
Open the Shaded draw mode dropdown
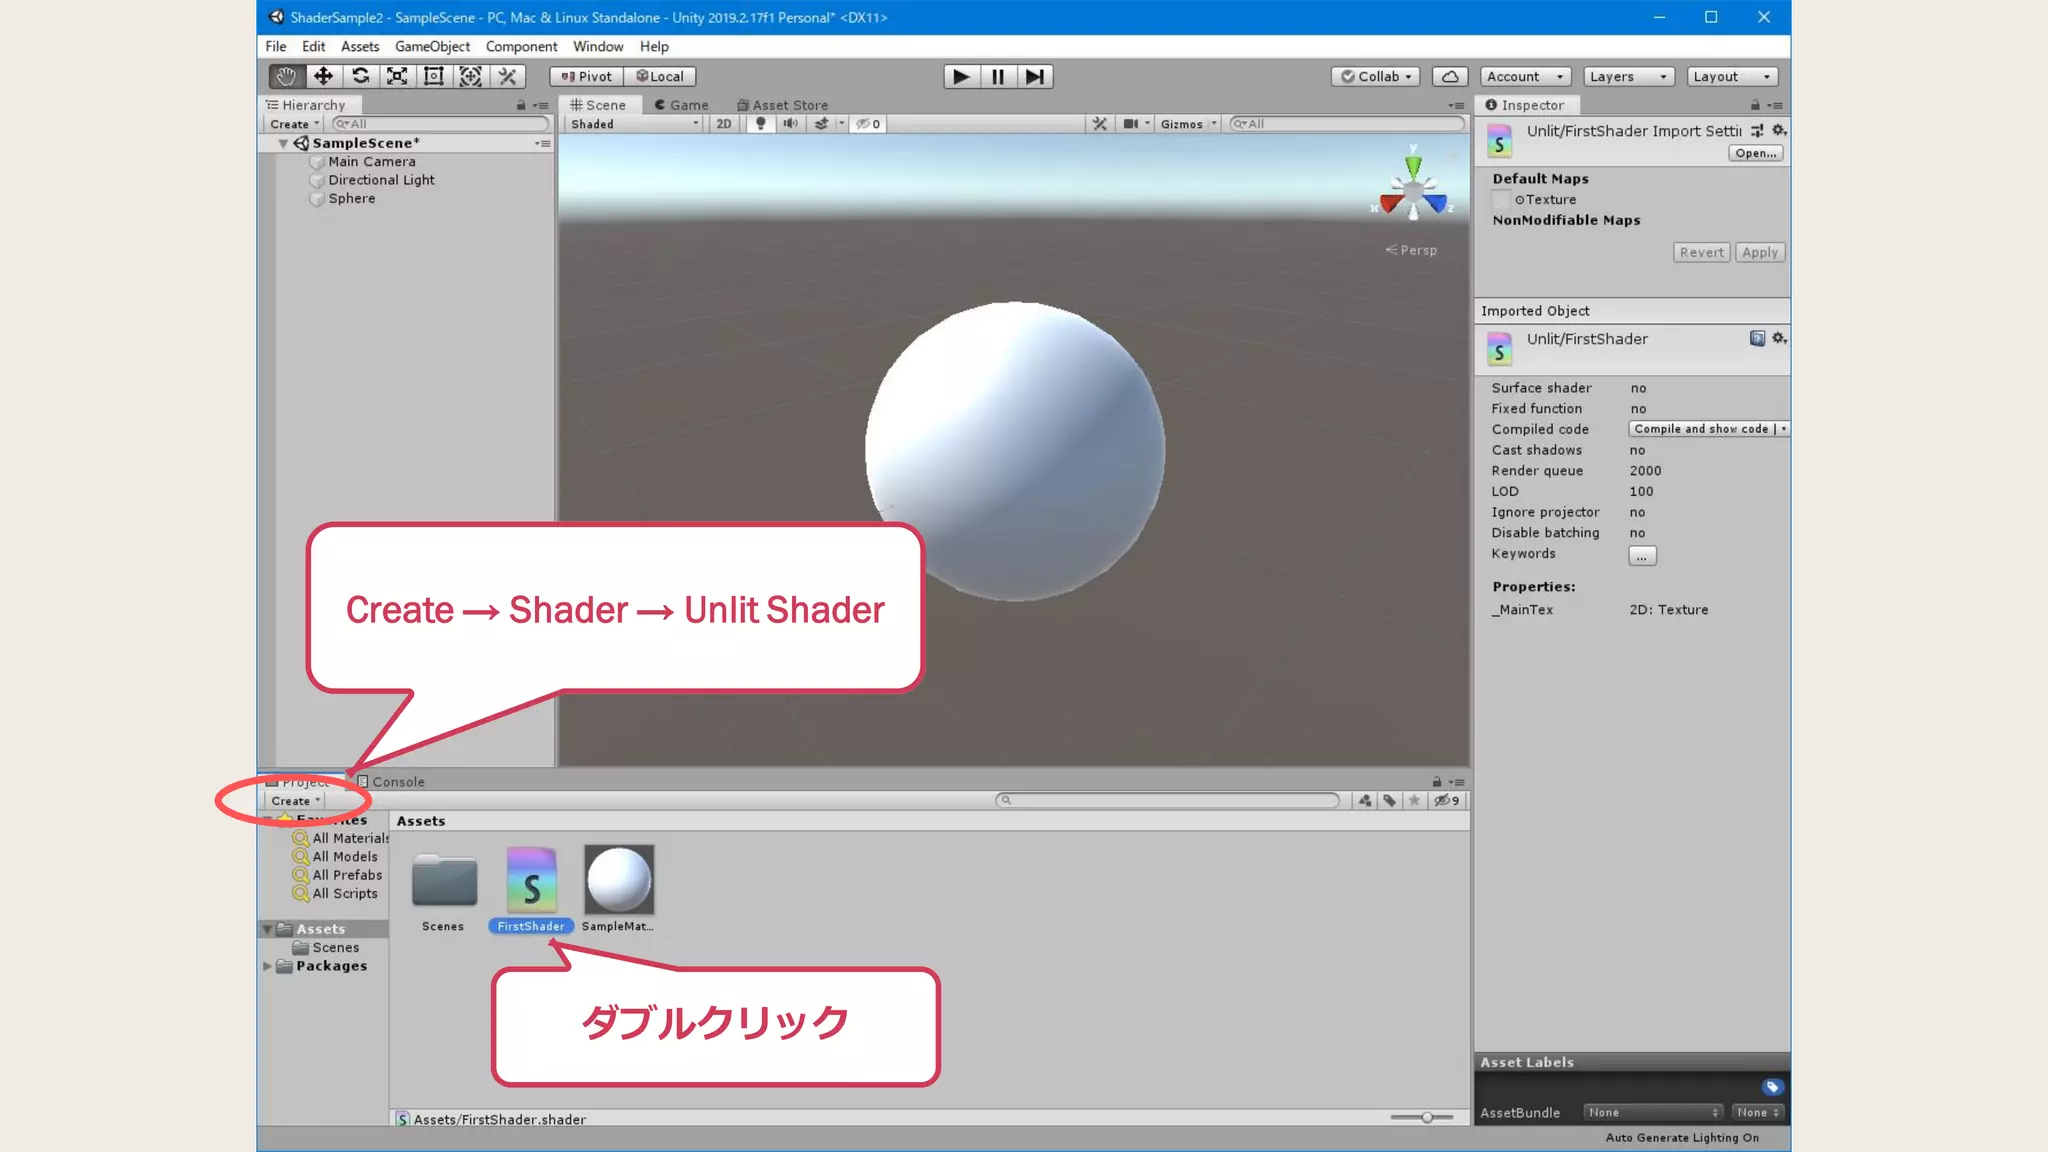coord(634,124)
